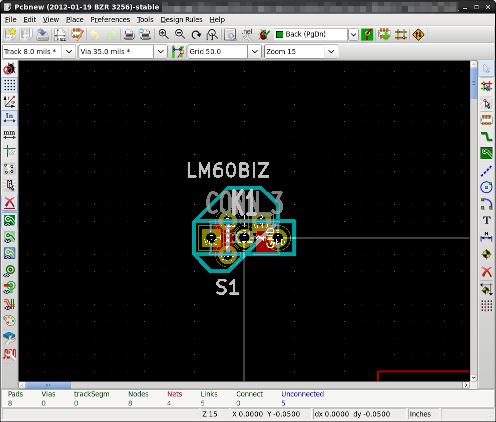The width and height of the screenshot is (496, 422).
Task: Toggle the cursor shape button
Action: pos(9,151)
